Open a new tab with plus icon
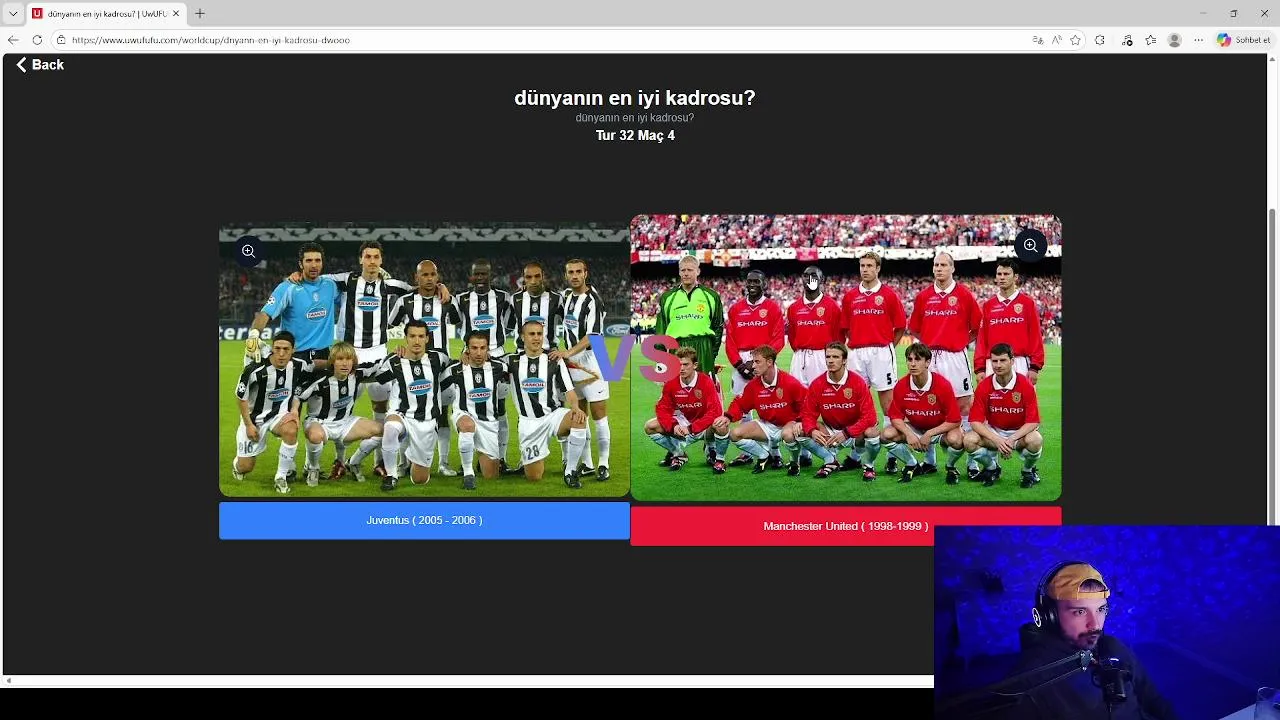The image size is (1280, 720). (200, 14)
